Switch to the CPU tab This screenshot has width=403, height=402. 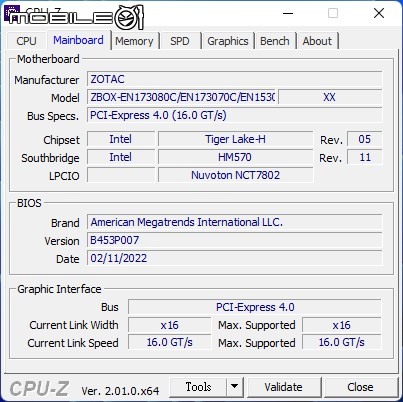pos(26,41)
